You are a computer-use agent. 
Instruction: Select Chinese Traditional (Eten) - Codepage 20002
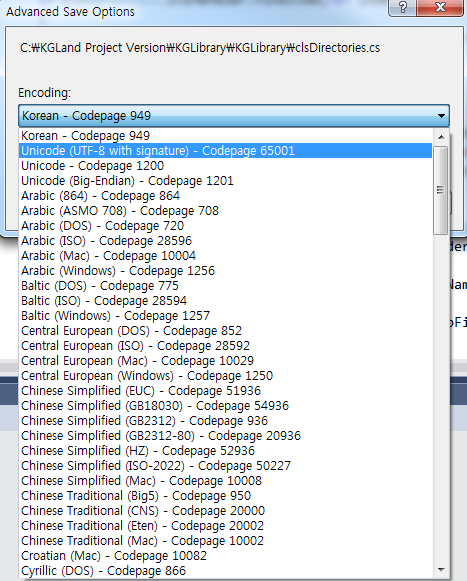225,526
